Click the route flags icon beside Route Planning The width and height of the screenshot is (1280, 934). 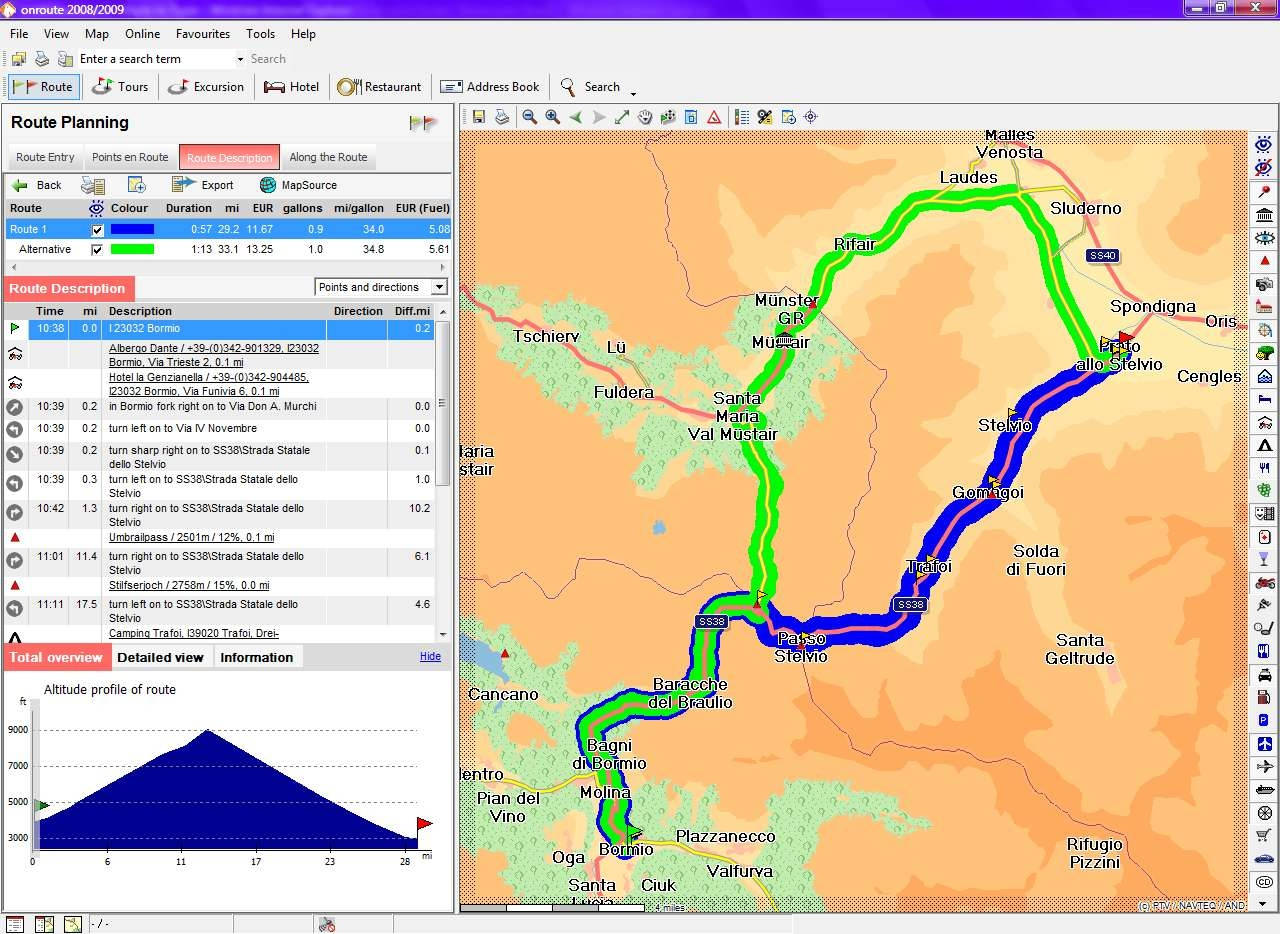424,123
